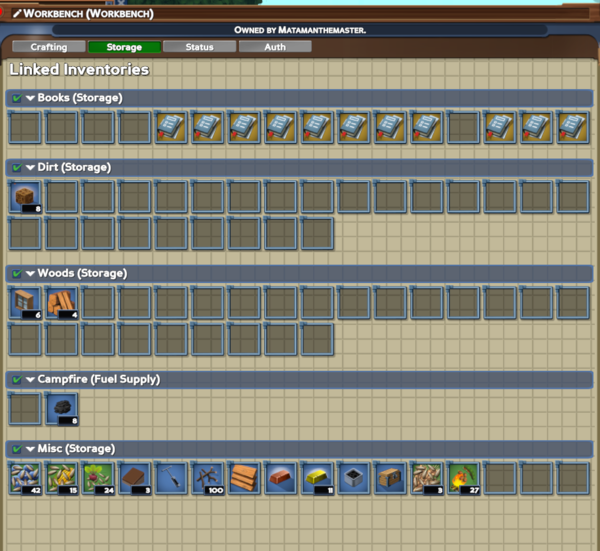This screenshot has width=600, height=551.
Task: Select the copper bar in Misc storage
Action: (281, 478)
